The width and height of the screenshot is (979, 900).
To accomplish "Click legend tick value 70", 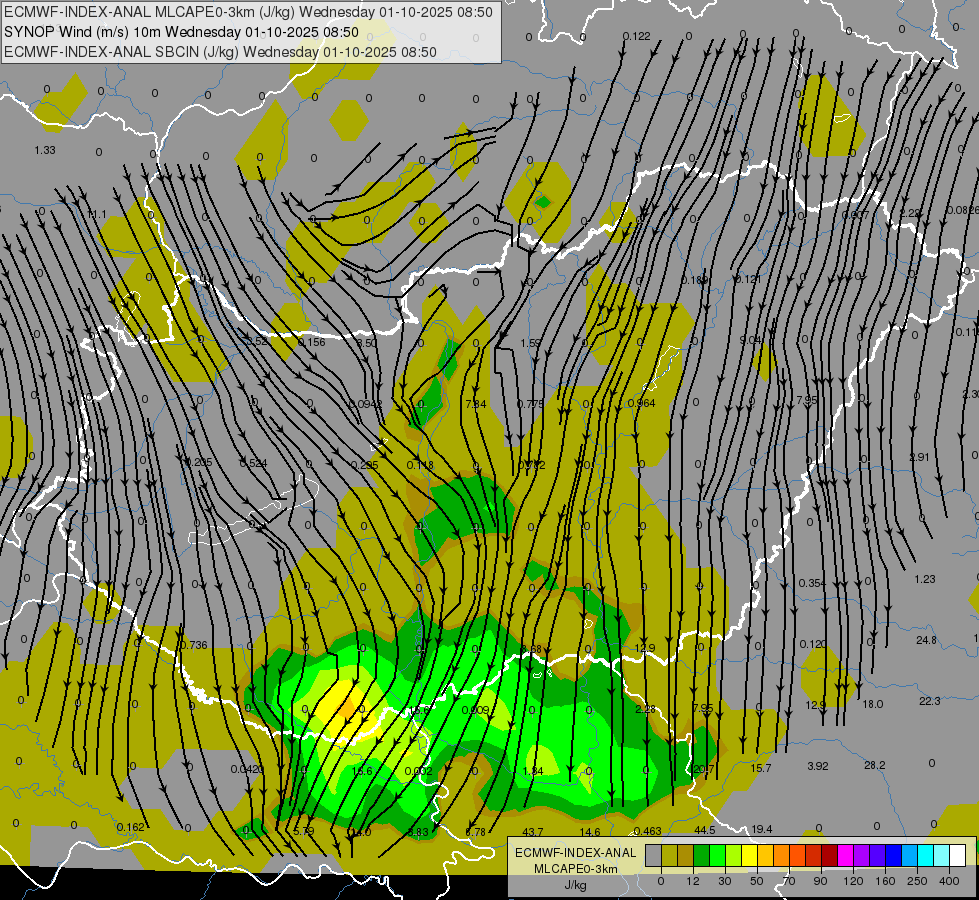I will click(x=789, y=881).
